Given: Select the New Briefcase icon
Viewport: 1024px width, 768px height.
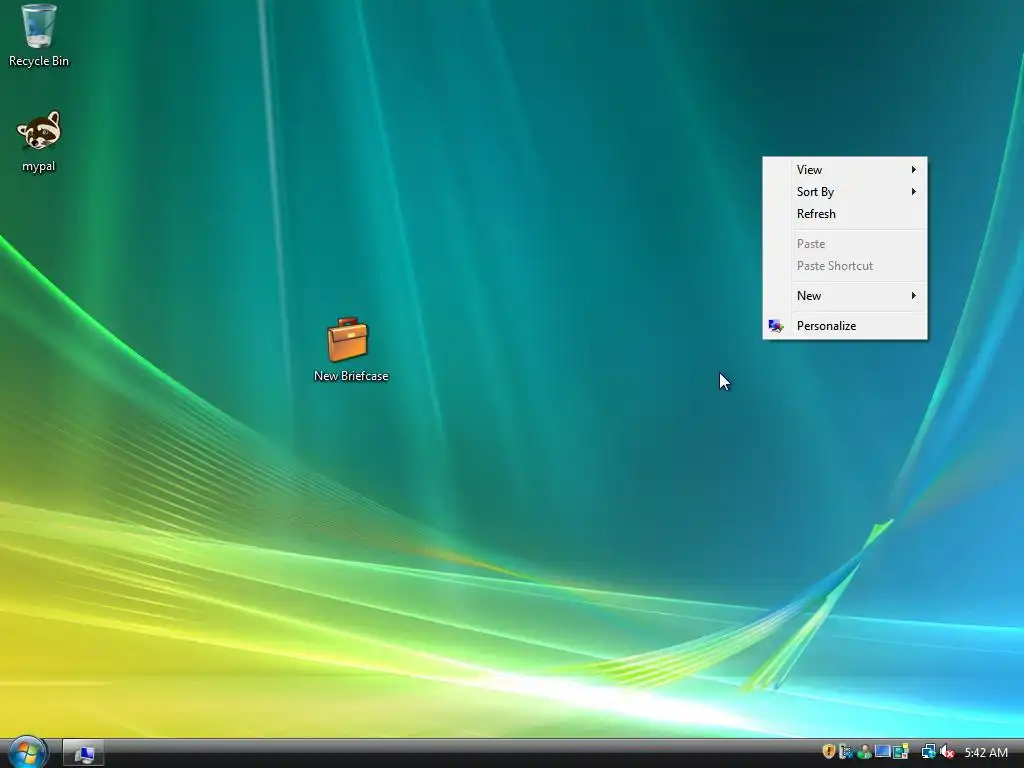Looking at the screenshot, I should click(x=348, y=340).
